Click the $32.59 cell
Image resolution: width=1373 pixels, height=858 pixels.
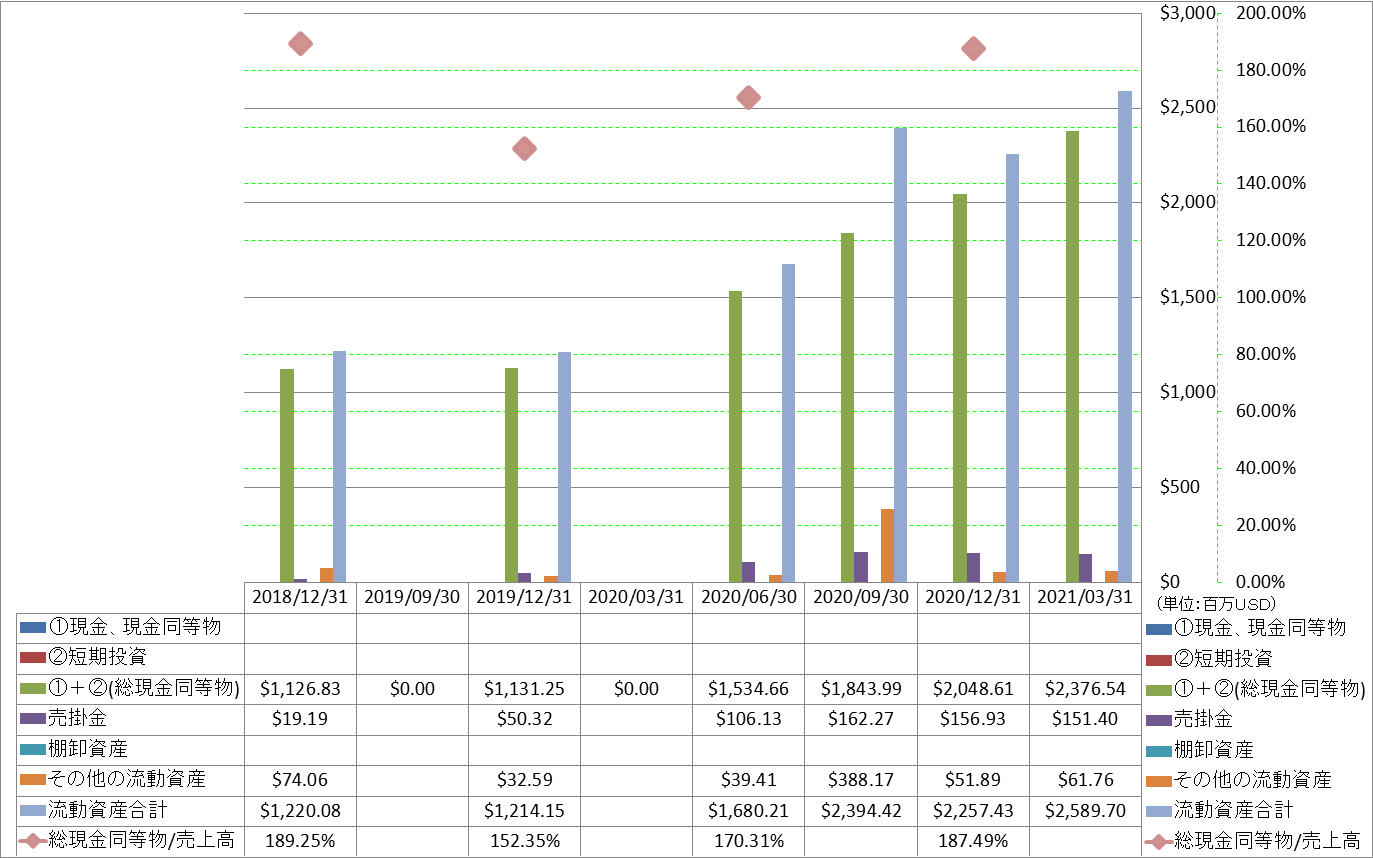pos(524,780)
